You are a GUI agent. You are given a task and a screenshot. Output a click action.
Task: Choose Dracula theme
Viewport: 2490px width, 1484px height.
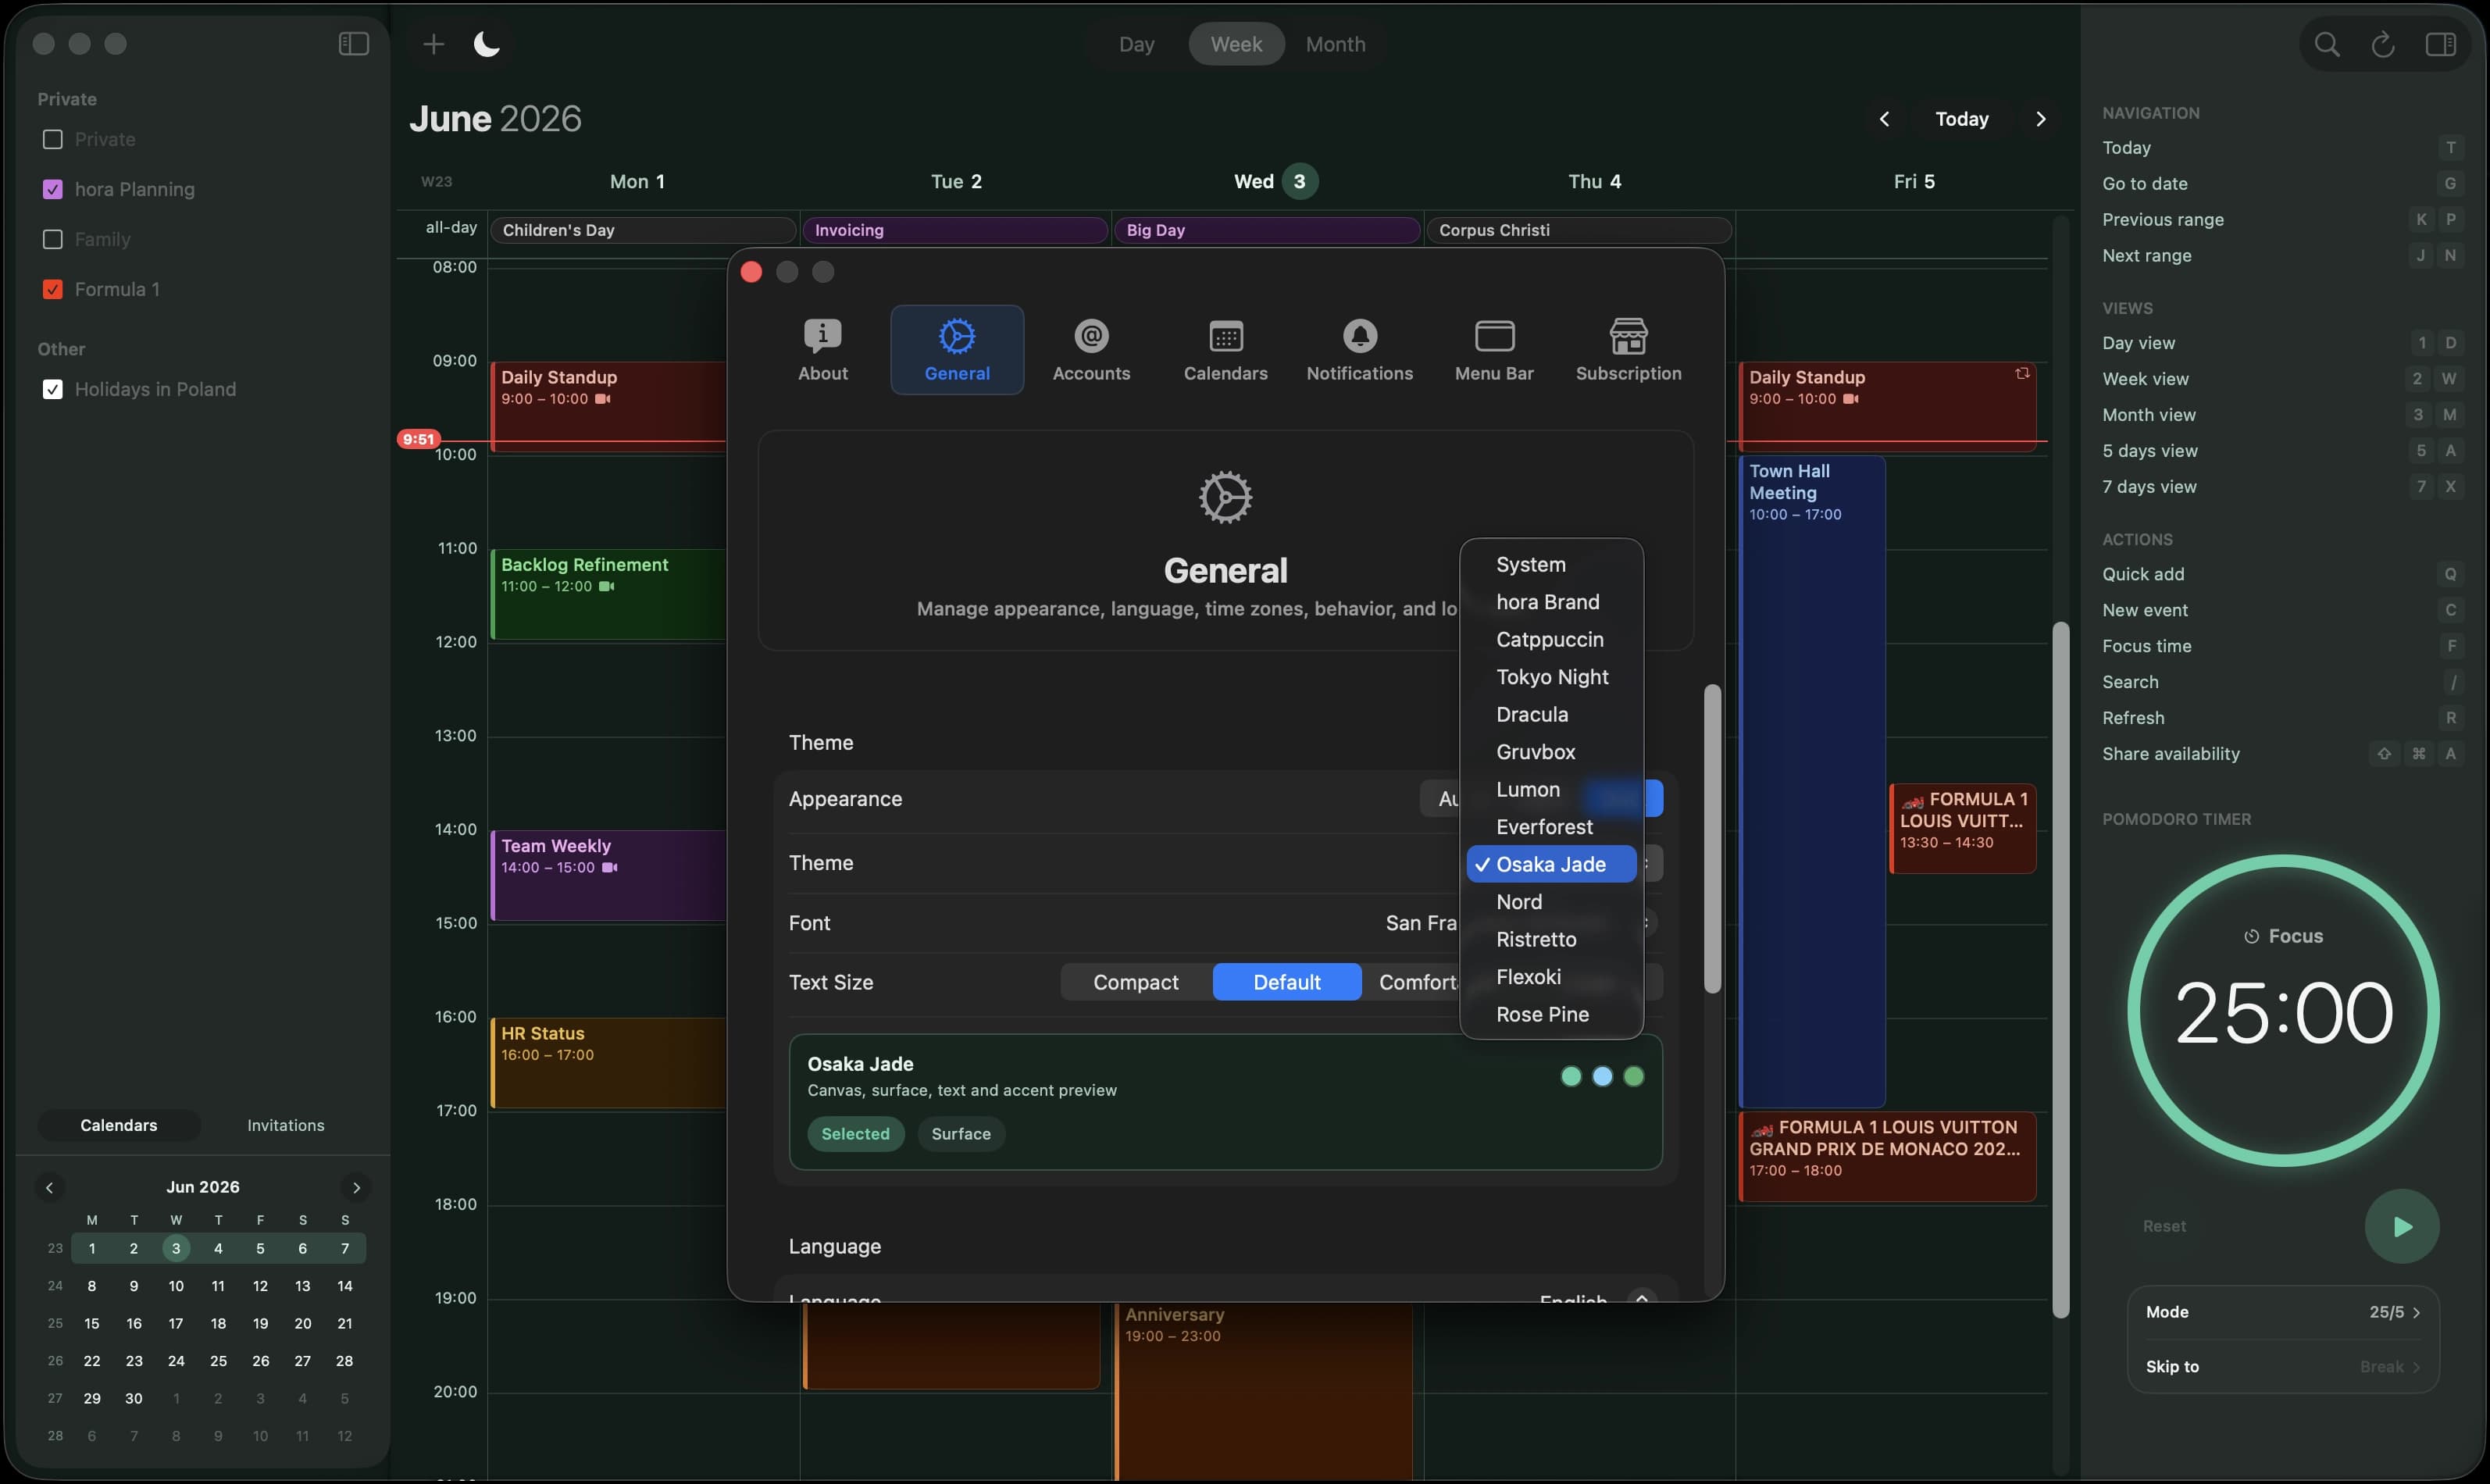coord(1551,715)
